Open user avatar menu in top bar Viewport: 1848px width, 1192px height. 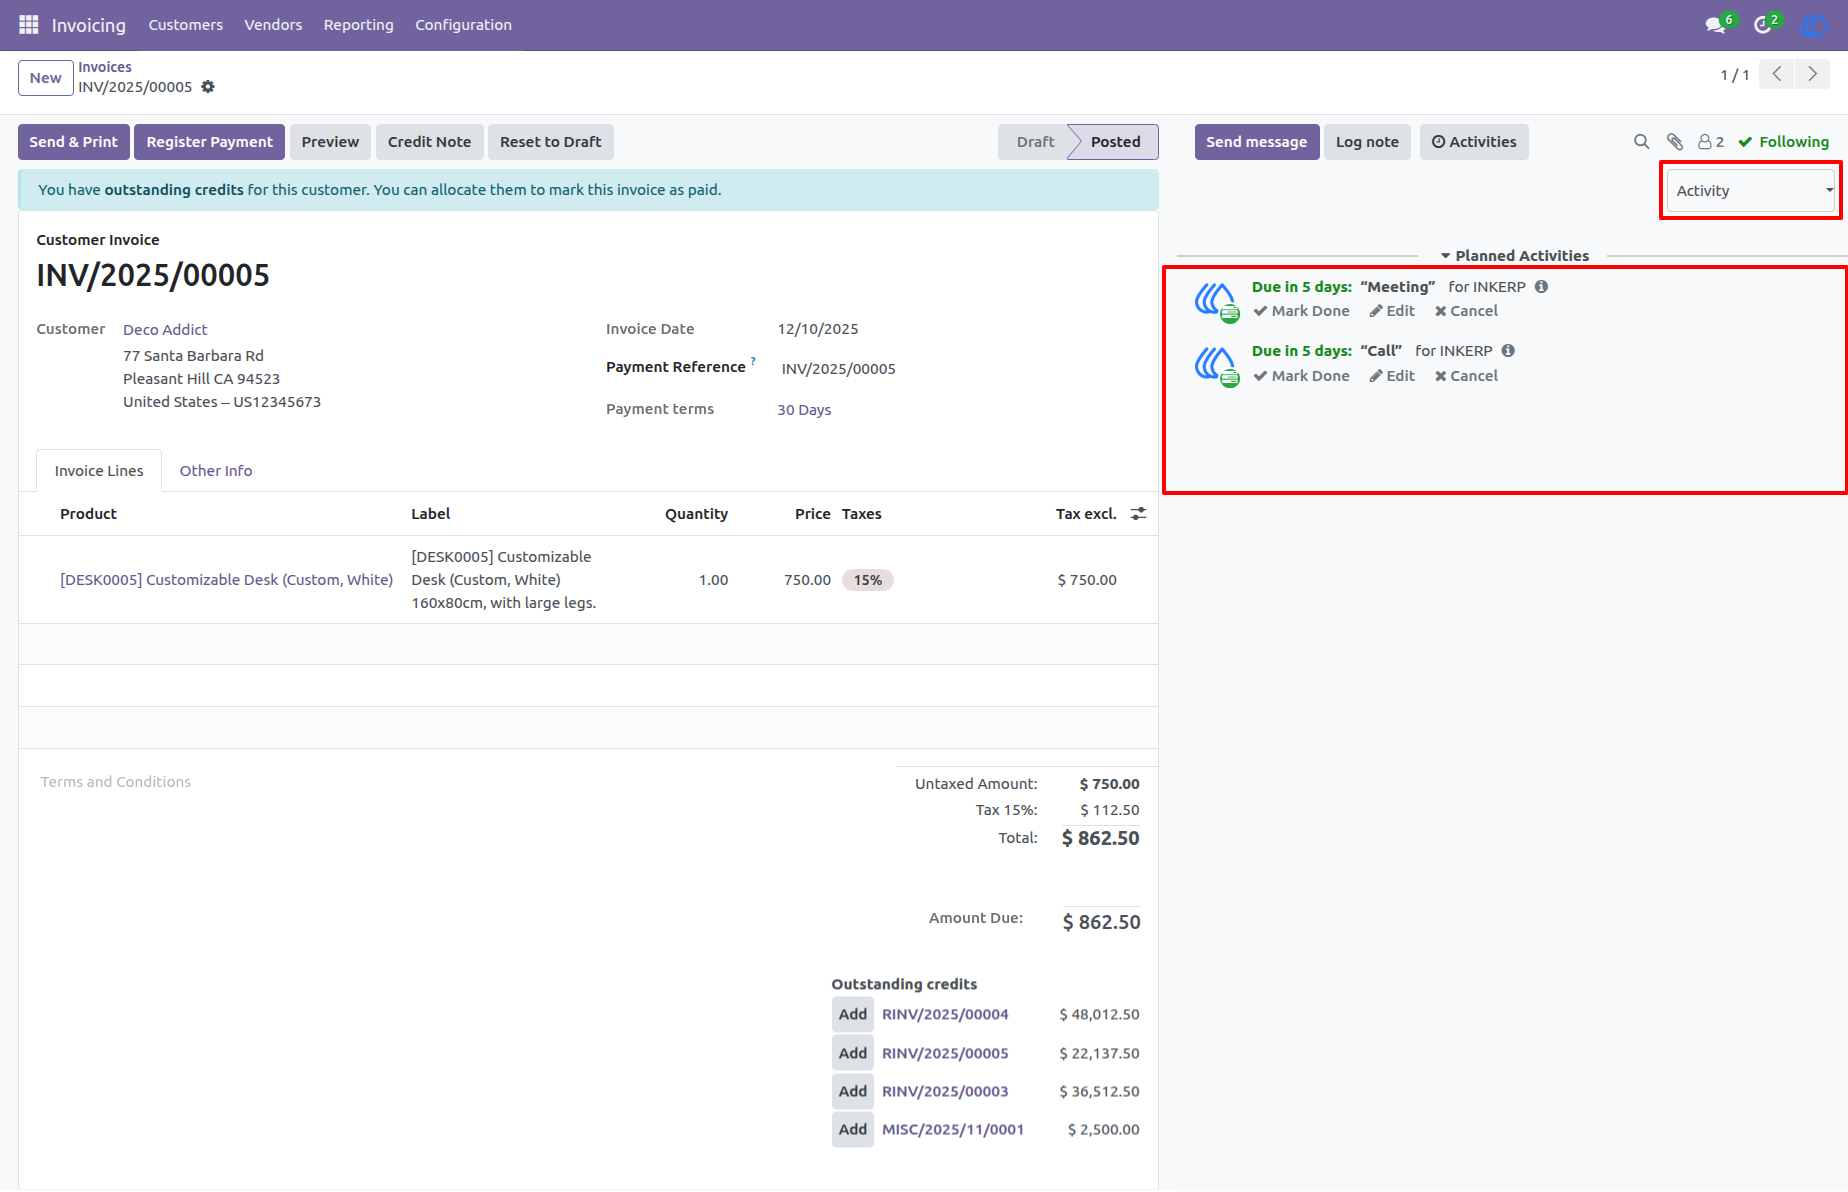pos(1814,24)
